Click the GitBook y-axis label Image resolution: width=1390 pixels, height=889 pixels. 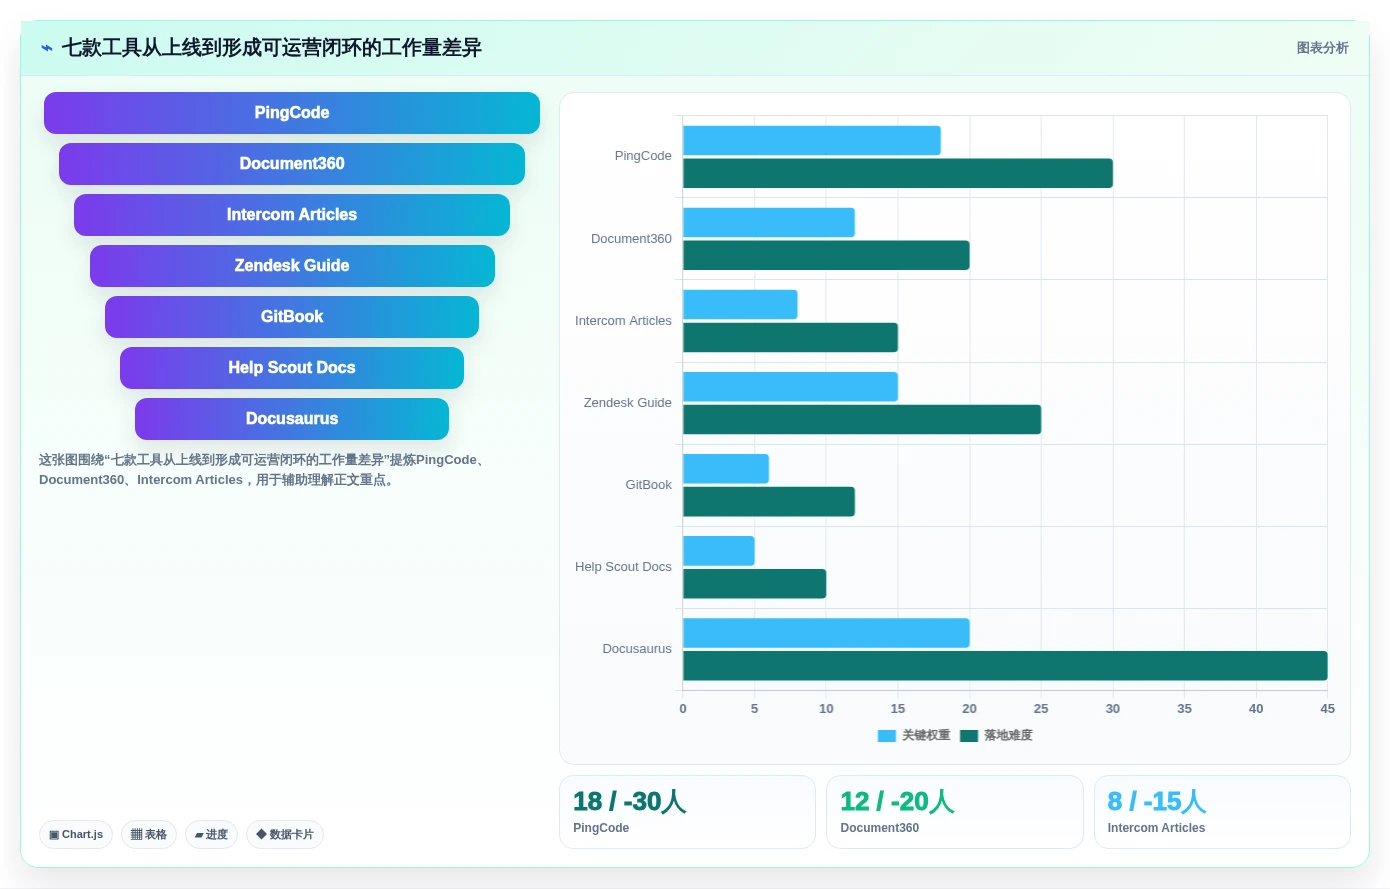click(x=648, y=485)
